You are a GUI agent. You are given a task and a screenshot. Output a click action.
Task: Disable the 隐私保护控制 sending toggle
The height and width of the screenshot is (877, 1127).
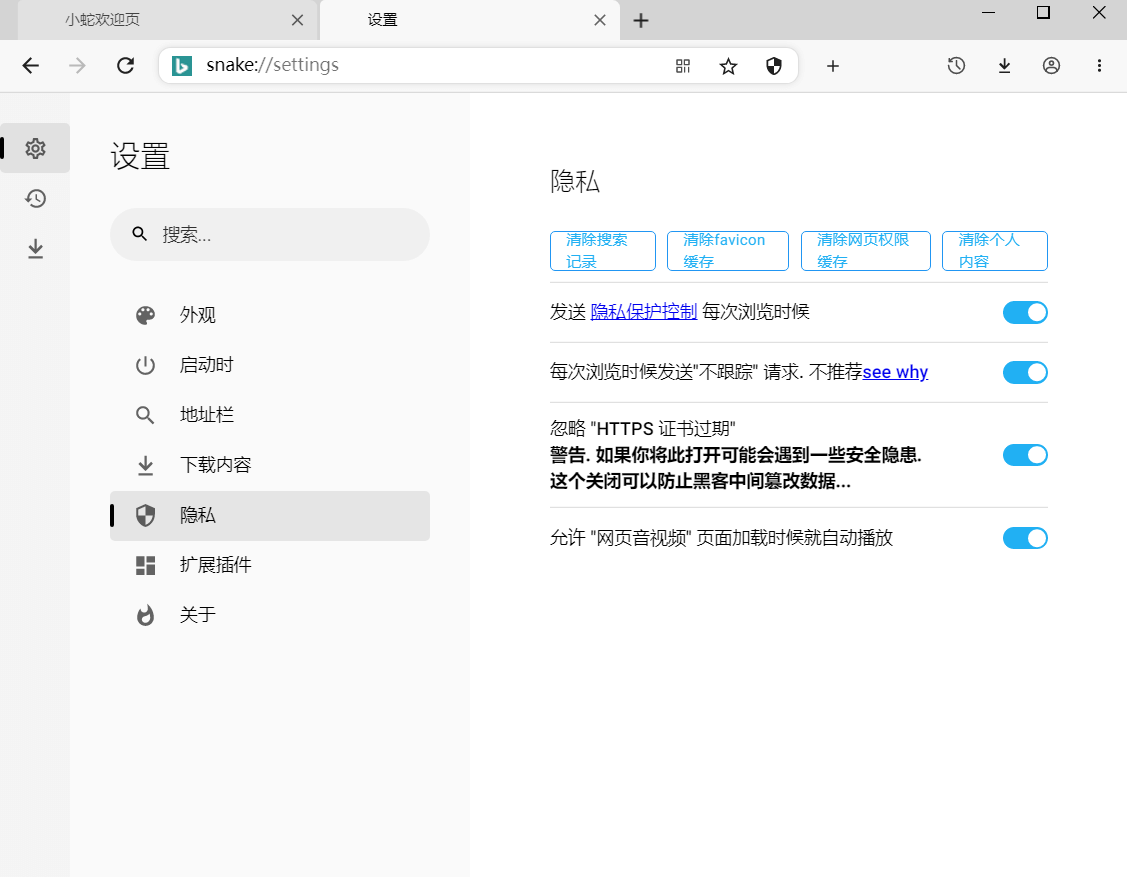click(x=1025, y=312)
